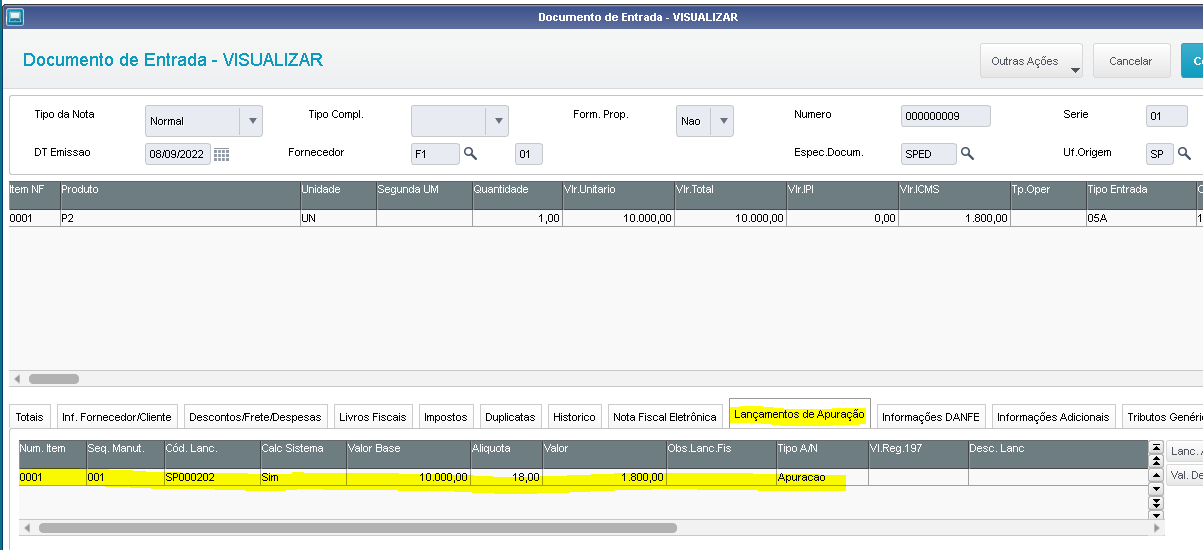Screen dimensions: 1203x550
Task: Switch to the Totais tab
Action: 30,417
